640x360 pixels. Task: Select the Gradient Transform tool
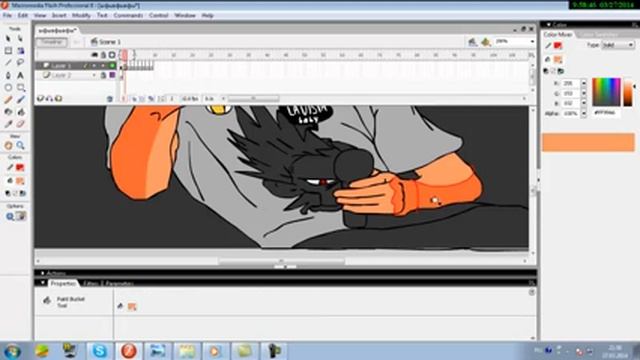[20, 51]
